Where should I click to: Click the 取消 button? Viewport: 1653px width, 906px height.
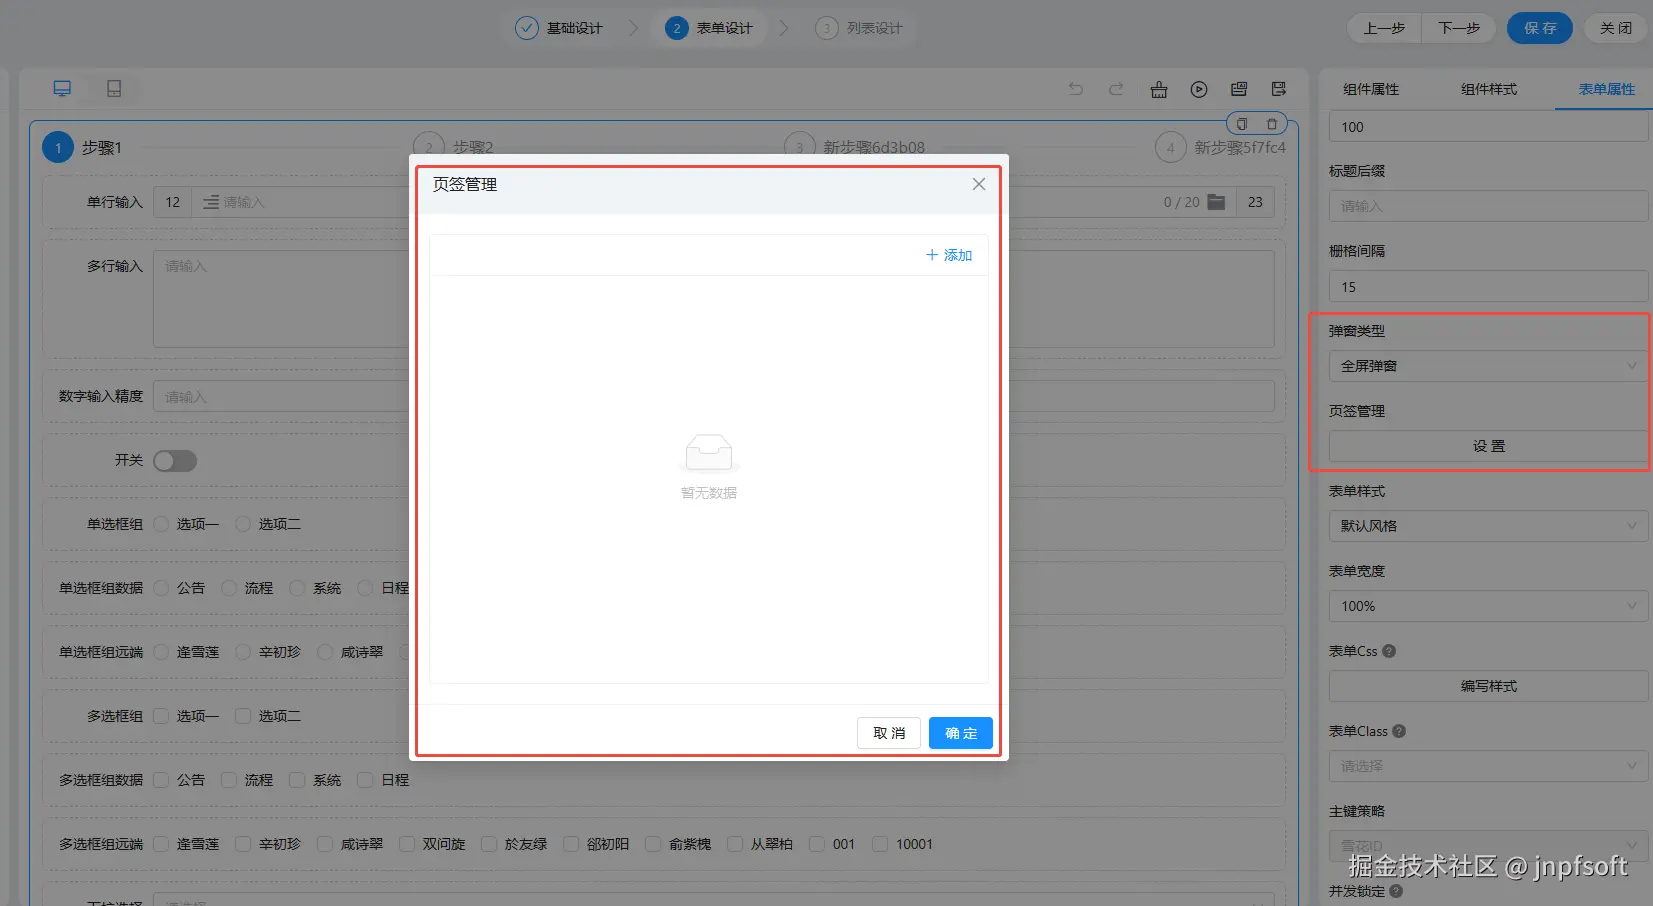coord(889,733)
